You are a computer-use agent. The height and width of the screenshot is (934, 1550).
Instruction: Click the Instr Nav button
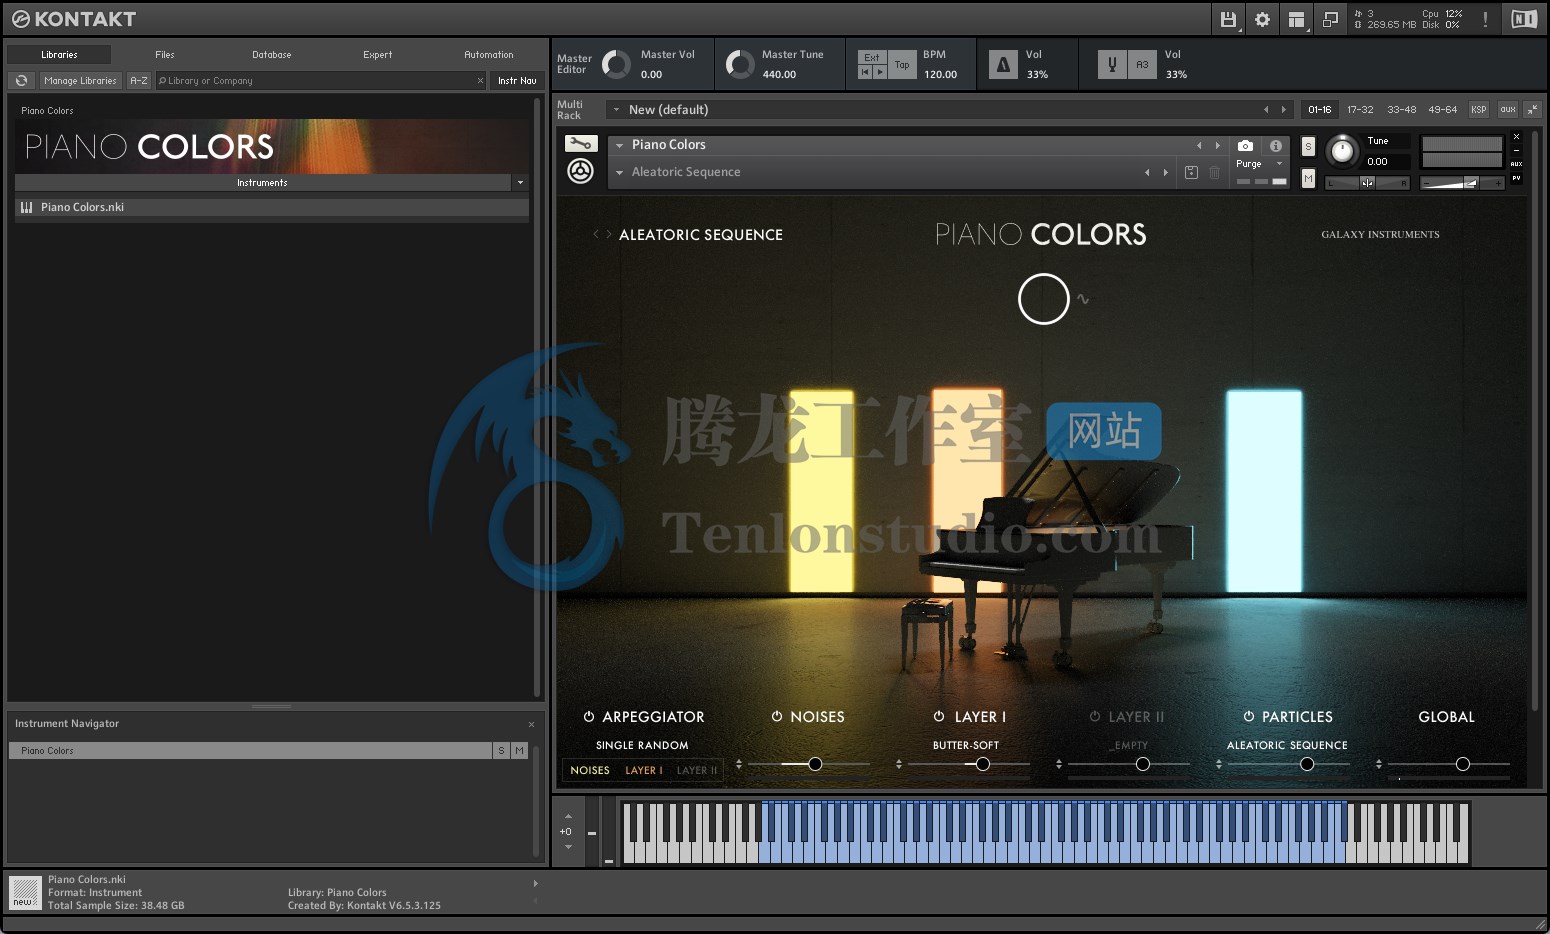[517, 81]
